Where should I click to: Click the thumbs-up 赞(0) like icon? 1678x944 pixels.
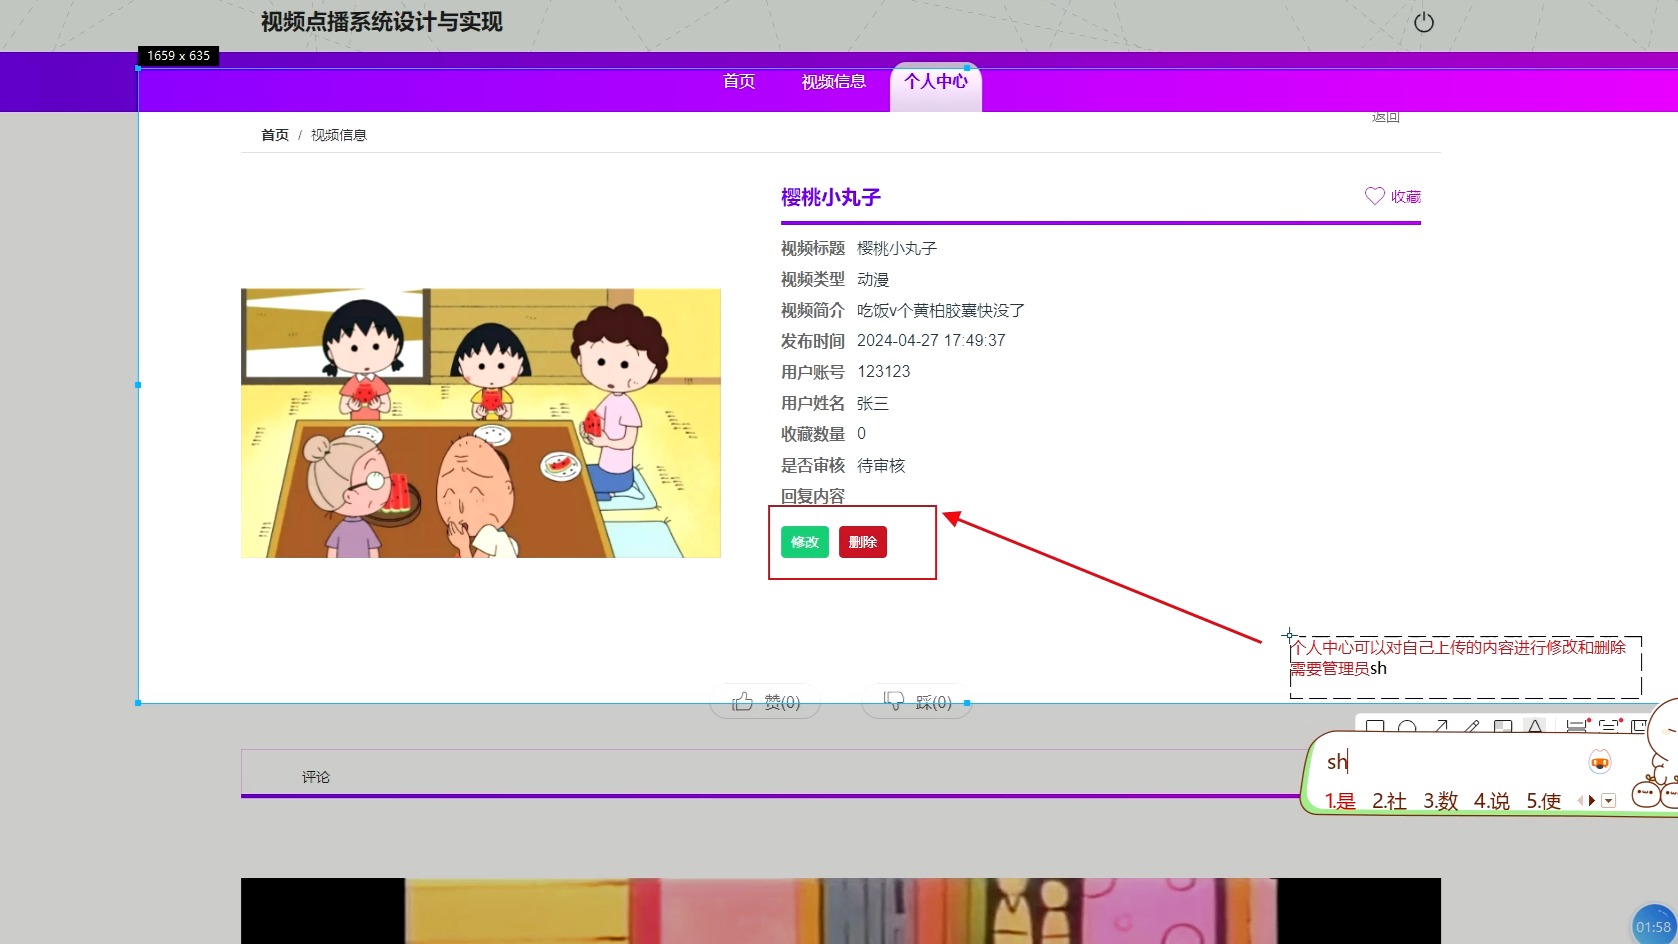click(x=742, y=702)
